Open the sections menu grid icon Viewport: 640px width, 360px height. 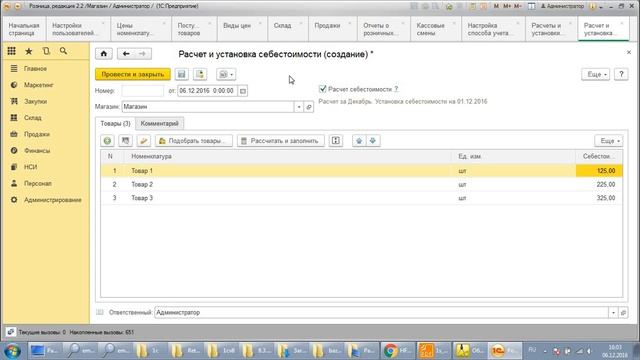tap(11, 51)
